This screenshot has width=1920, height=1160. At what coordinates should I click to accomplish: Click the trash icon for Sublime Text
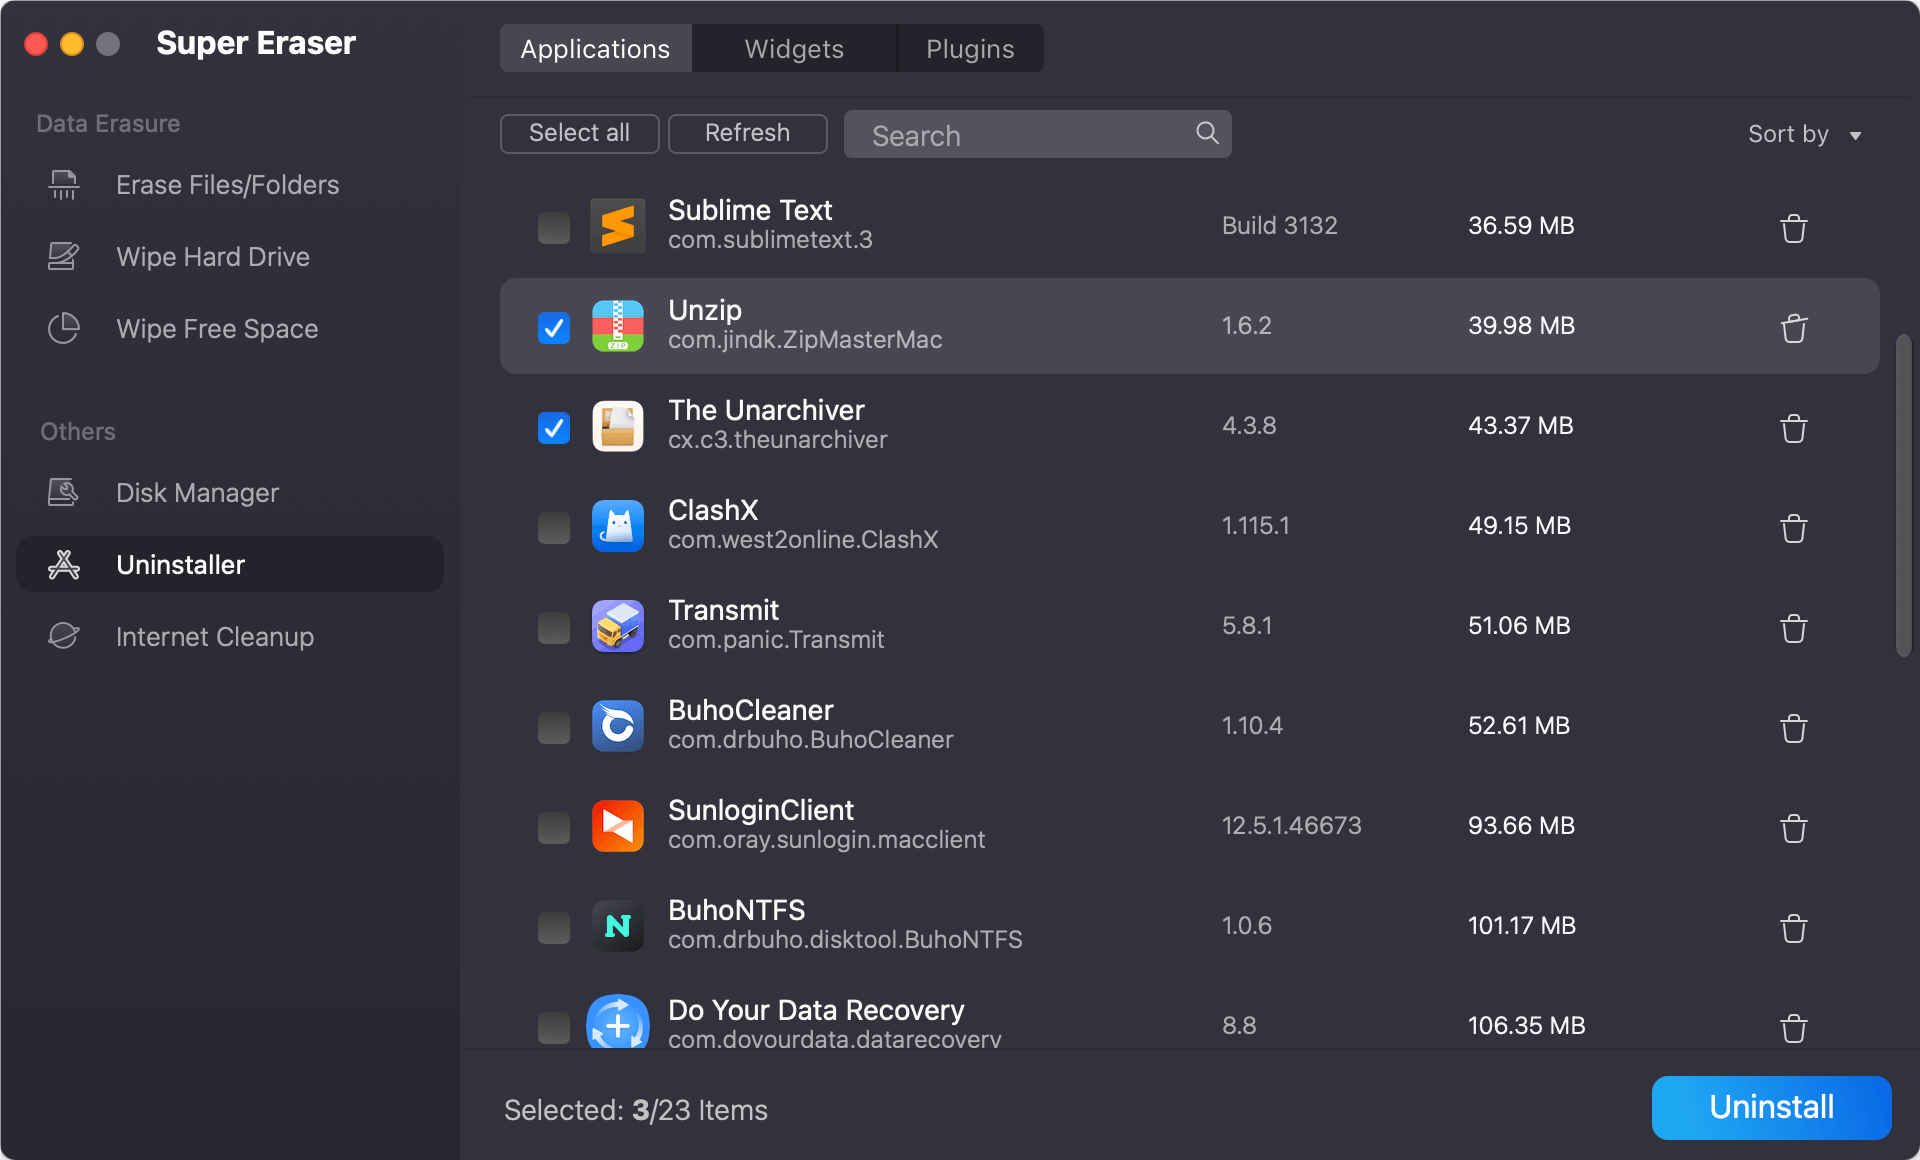pos(1793,228)
